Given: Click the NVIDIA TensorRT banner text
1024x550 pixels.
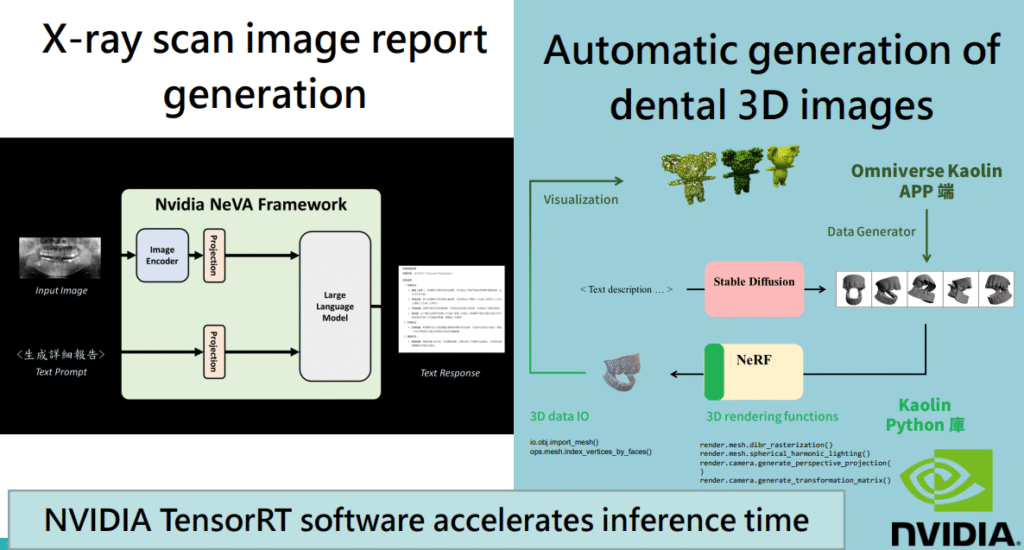Looking at the screenshot, I should (x=426, y=521).
